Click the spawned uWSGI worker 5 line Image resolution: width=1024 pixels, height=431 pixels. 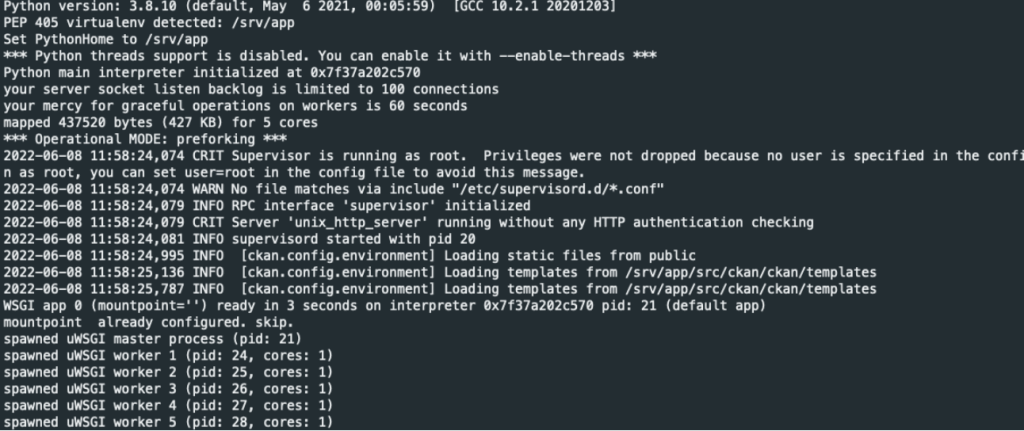tap(168, 422)
